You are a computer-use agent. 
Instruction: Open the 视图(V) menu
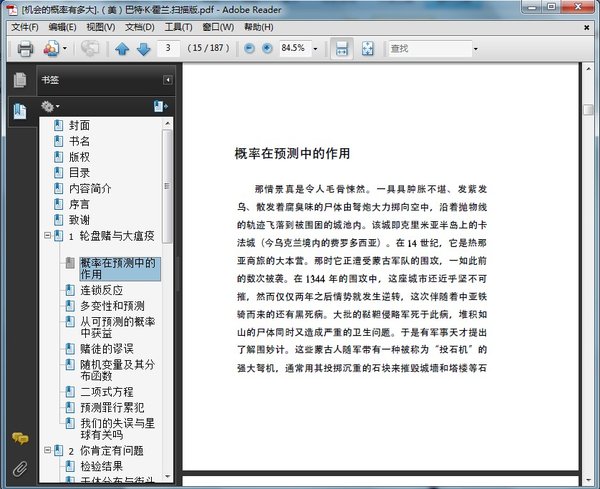point(101,27)
